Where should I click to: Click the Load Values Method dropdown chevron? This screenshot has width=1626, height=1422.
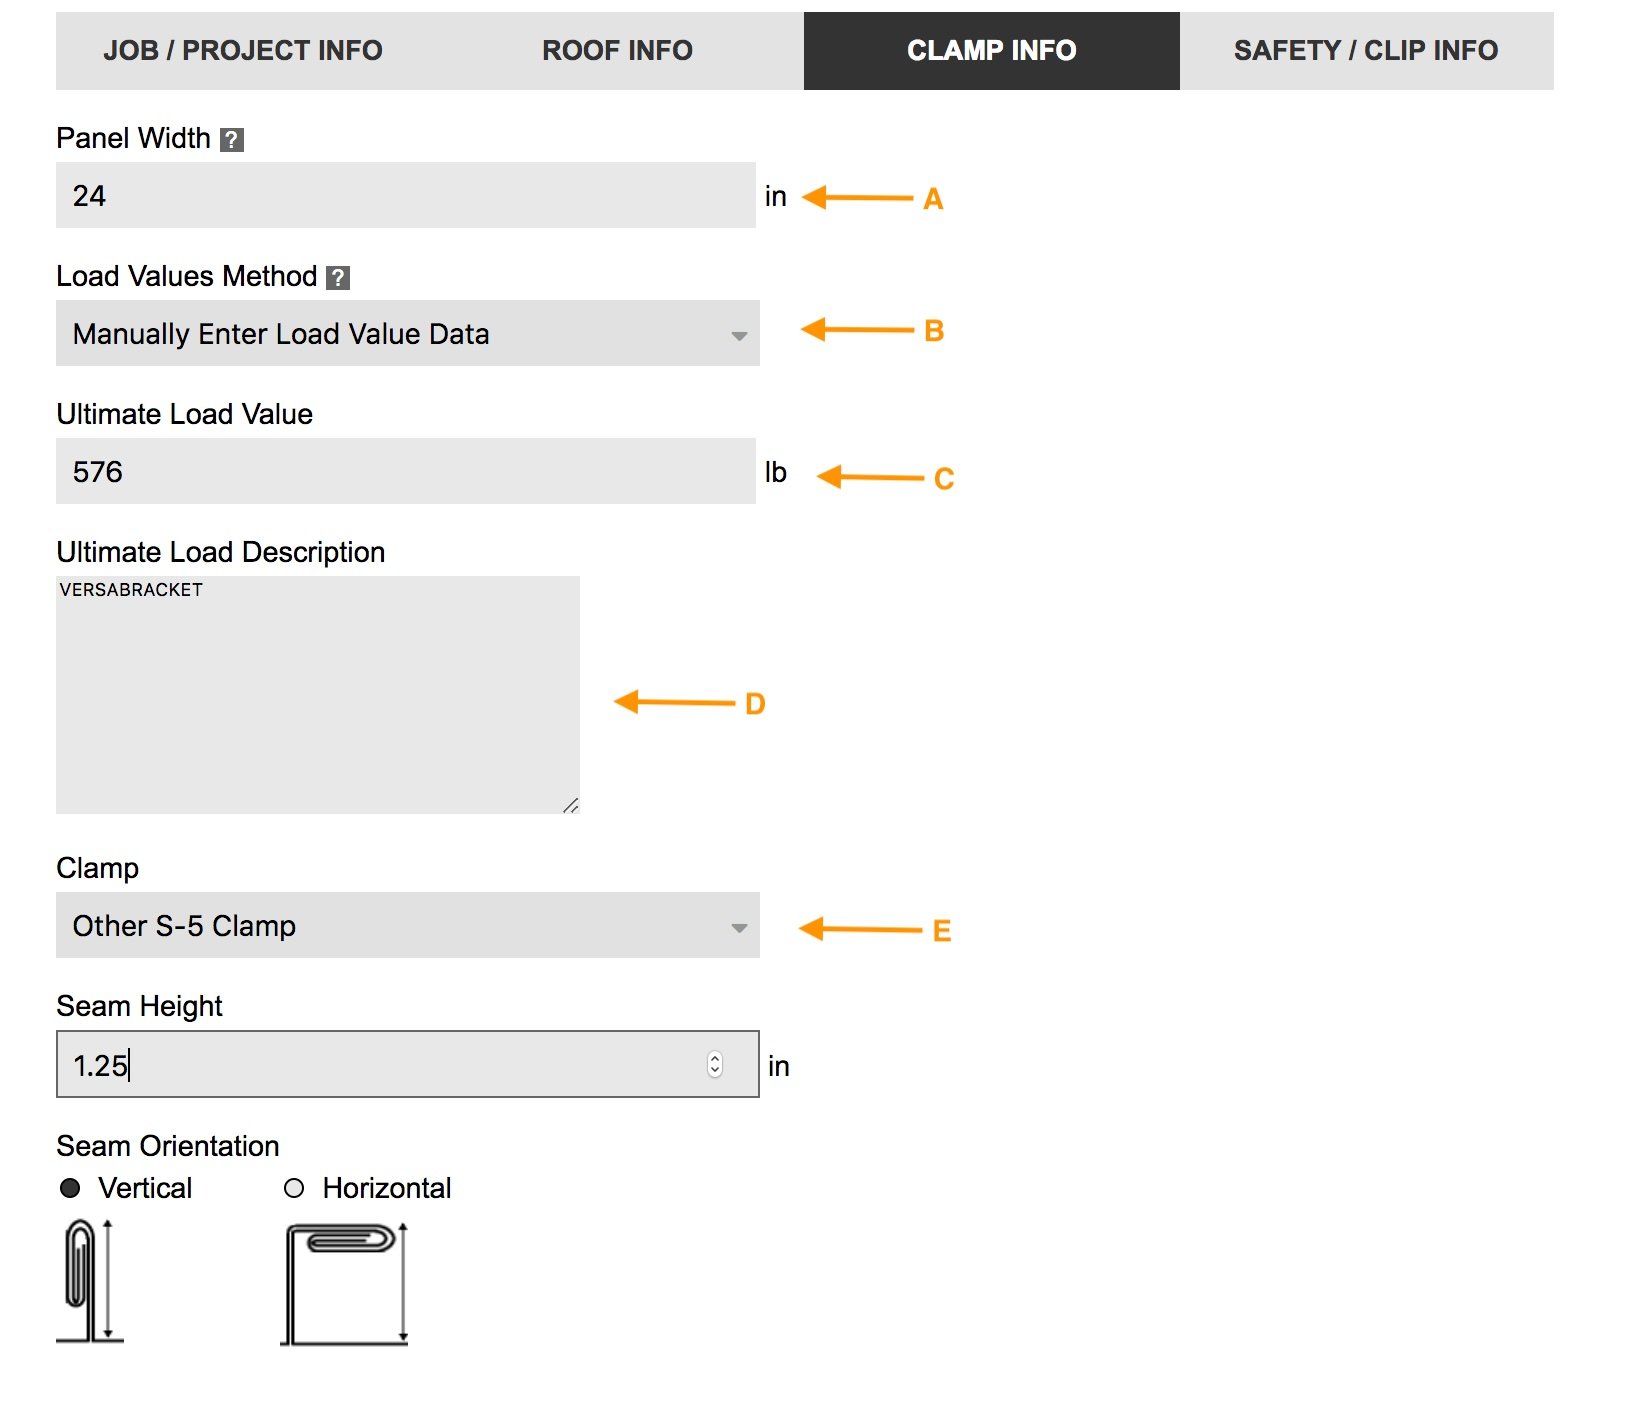[739, 335]
